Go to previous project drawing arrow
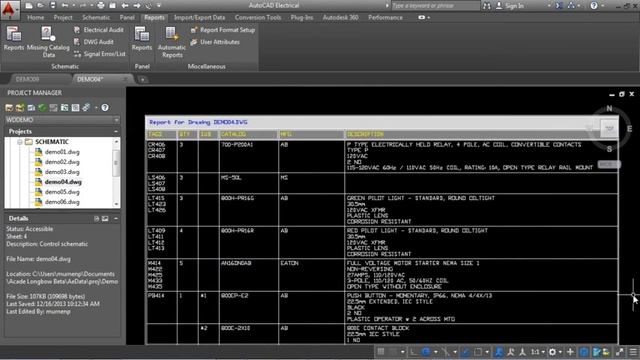Viewport: 640px width, 360px height. (125, 6)
